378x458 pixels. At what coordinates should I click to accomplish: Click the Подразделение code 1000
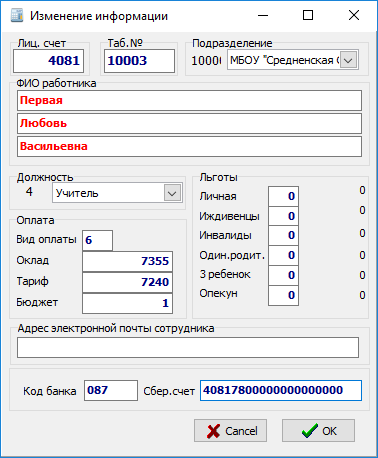[206, 61]
